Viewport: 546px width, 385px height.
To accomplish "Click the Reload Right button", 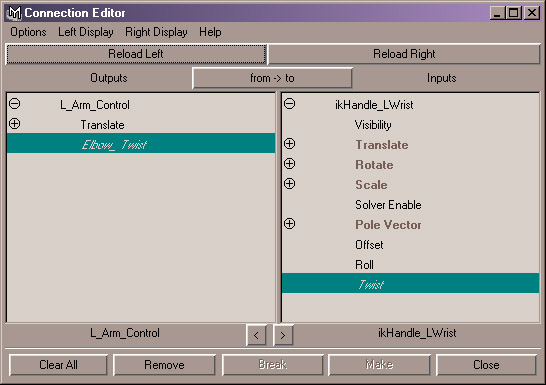I will 404,54.
